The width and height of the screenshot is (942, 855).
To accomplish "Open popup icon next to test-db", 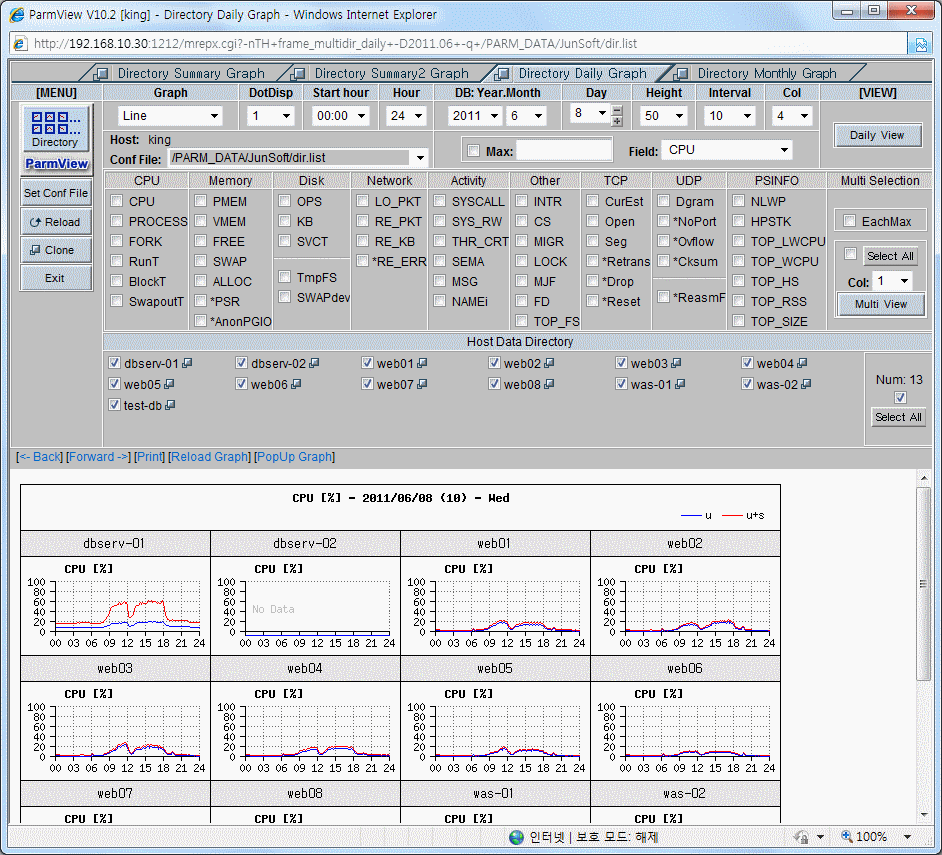I will point(170,405).
